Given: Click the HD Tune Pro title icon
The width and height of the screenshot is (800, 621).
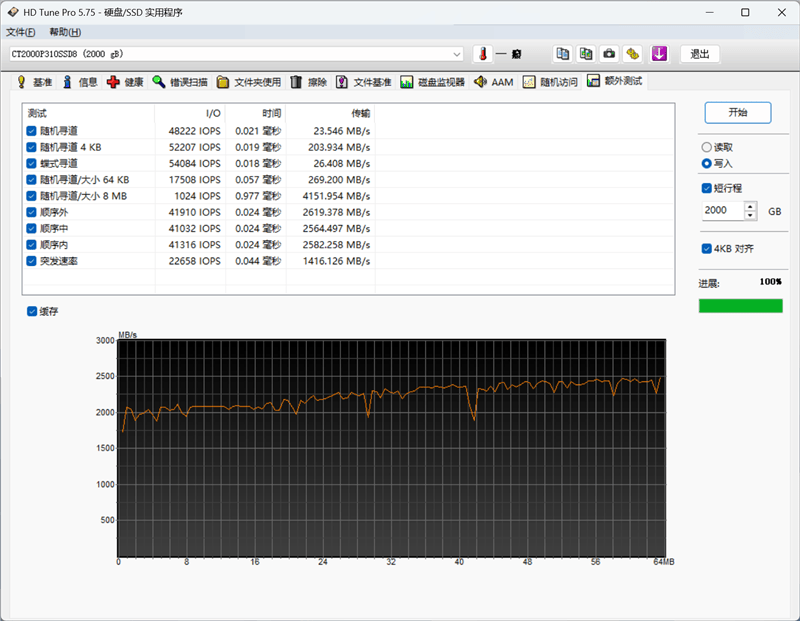Looking at the screenshot, I should 13,12.
